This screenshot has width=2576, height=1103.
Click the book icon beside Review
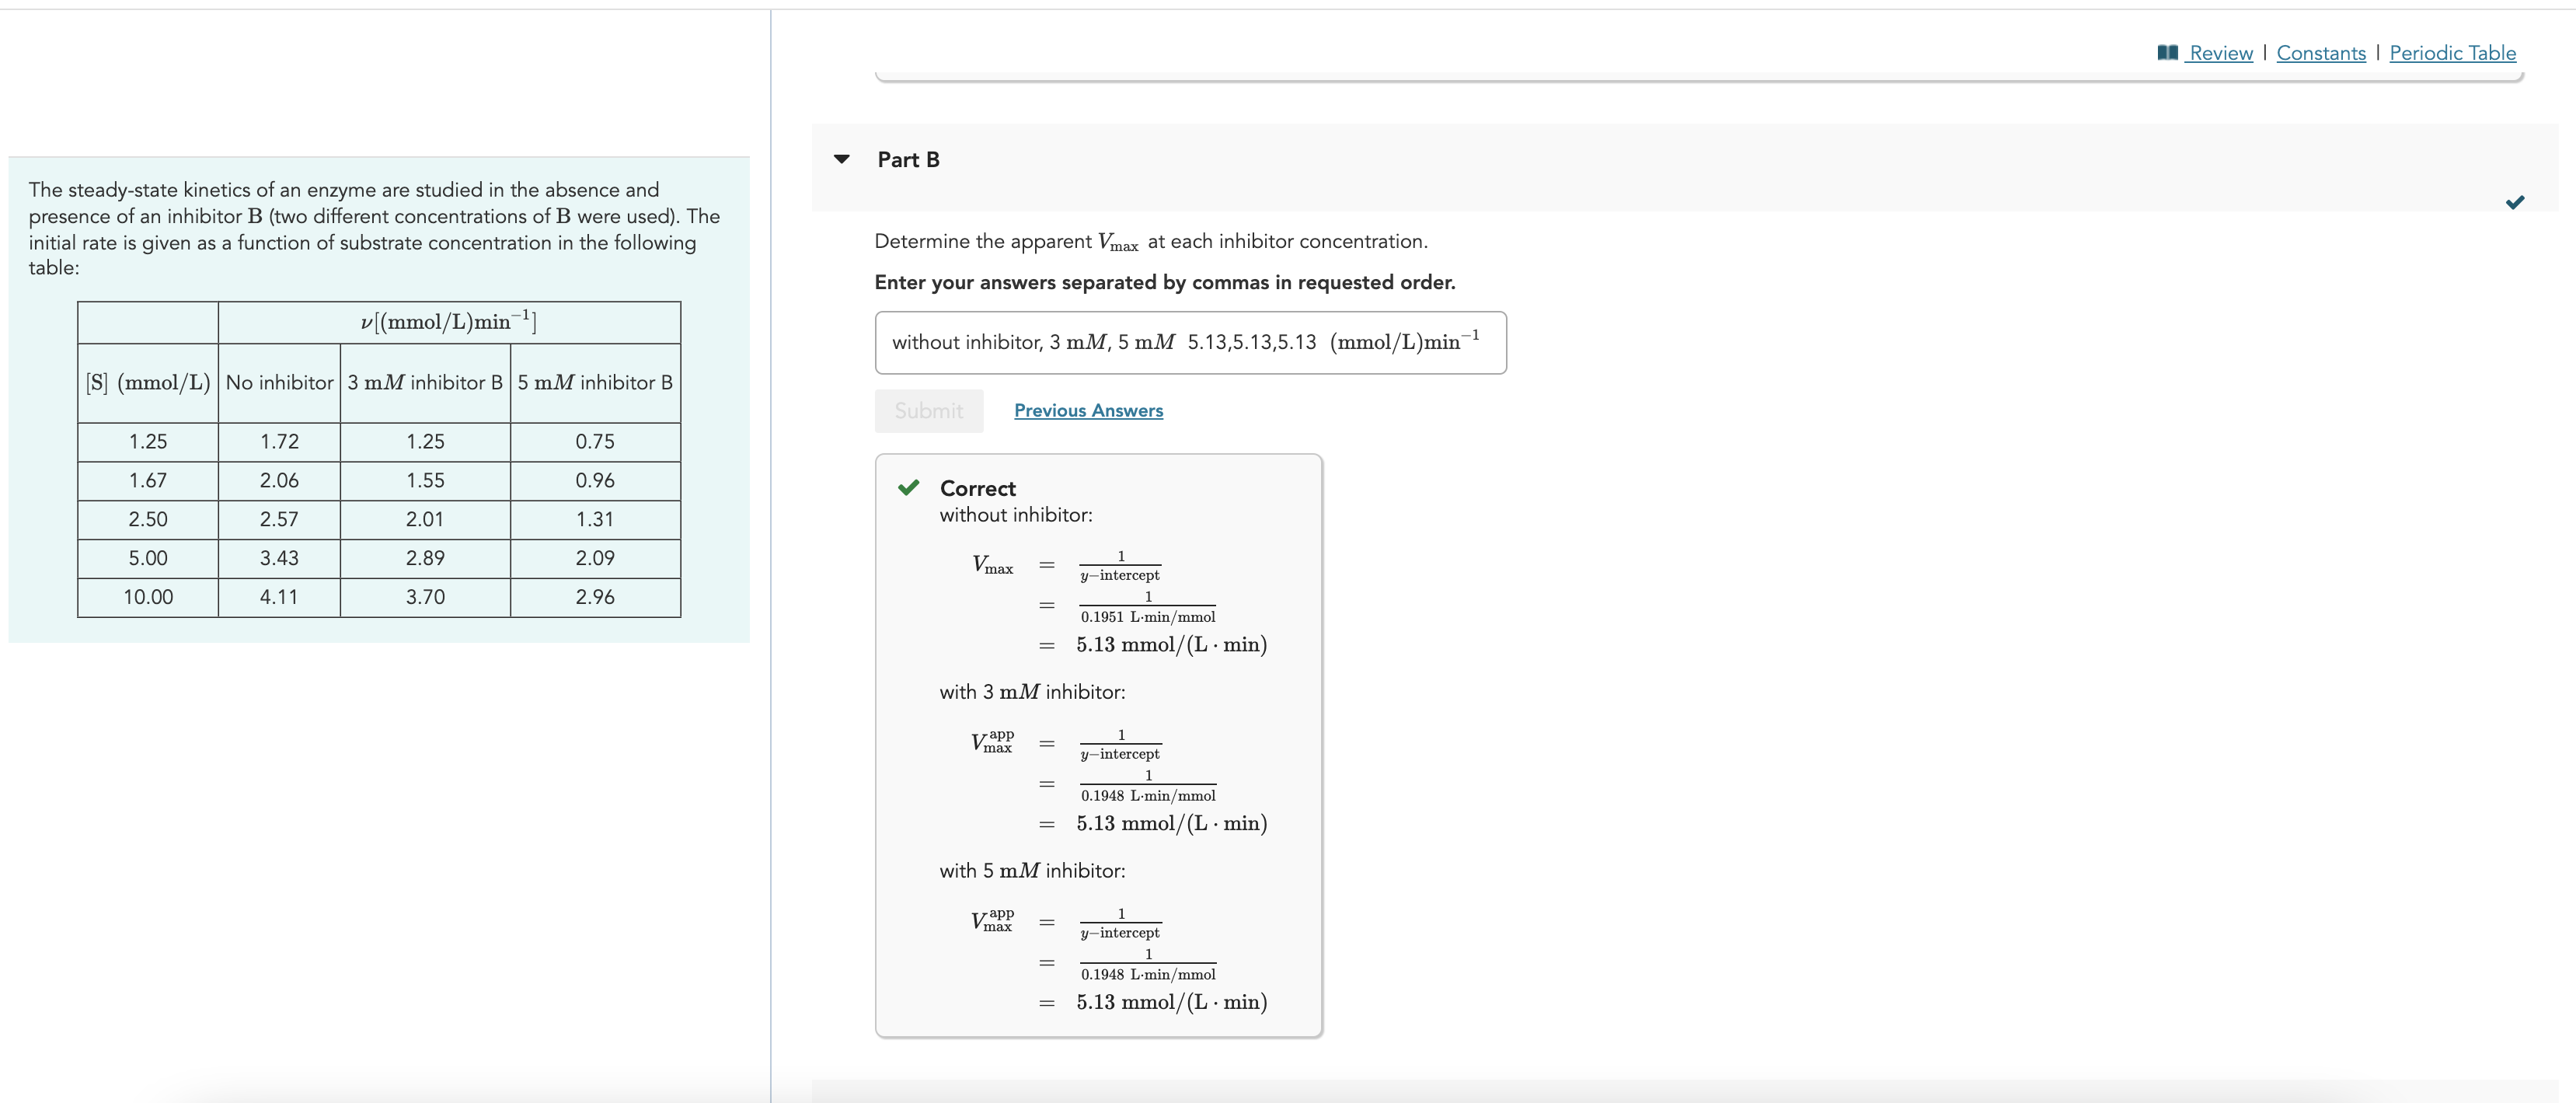click(2167, 53)
